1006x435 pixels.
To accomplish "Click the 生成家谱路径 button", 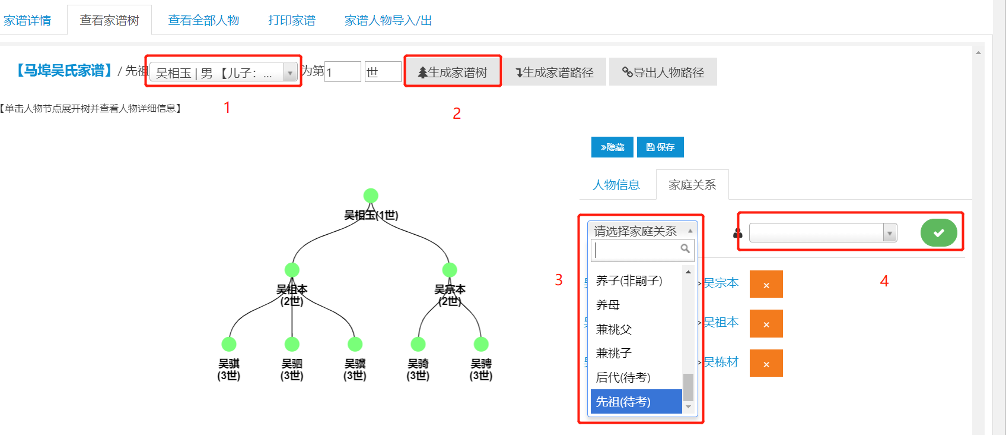I will (x=555, y=72).
